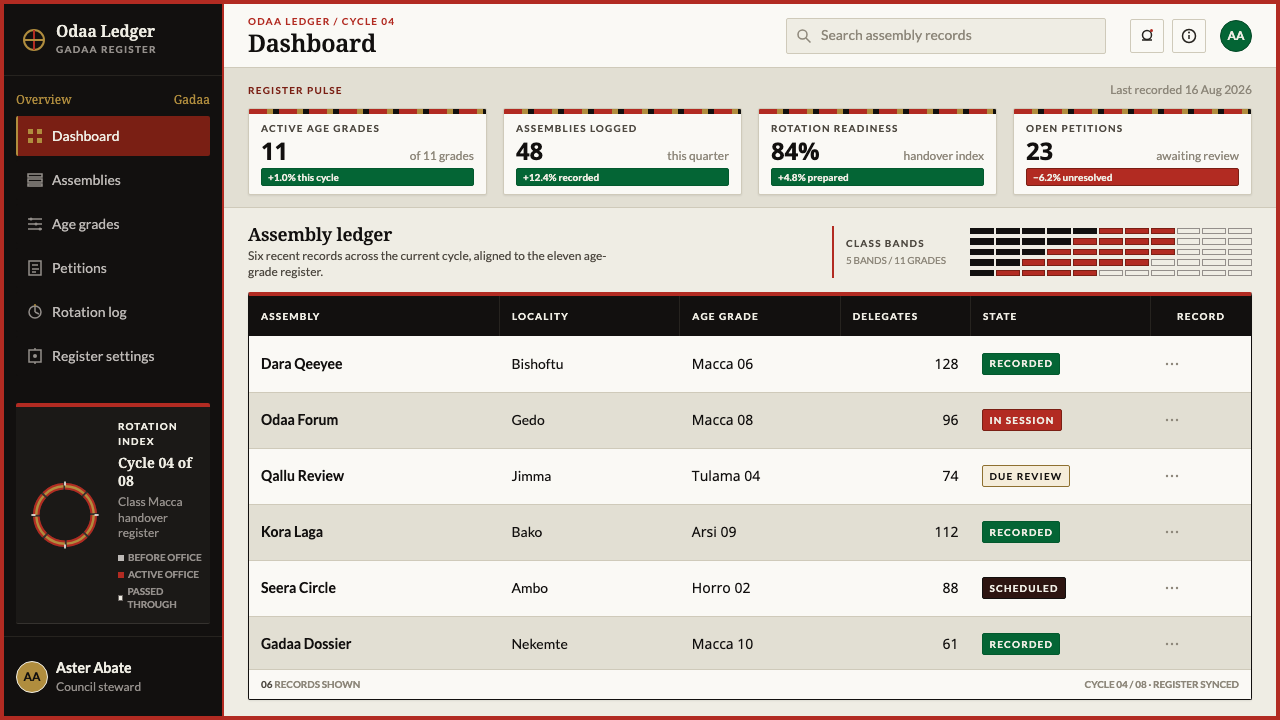Screen dimensions: 1280x720
Task: Go to Dashboard in the sidebar
Action: coord(113,136)
